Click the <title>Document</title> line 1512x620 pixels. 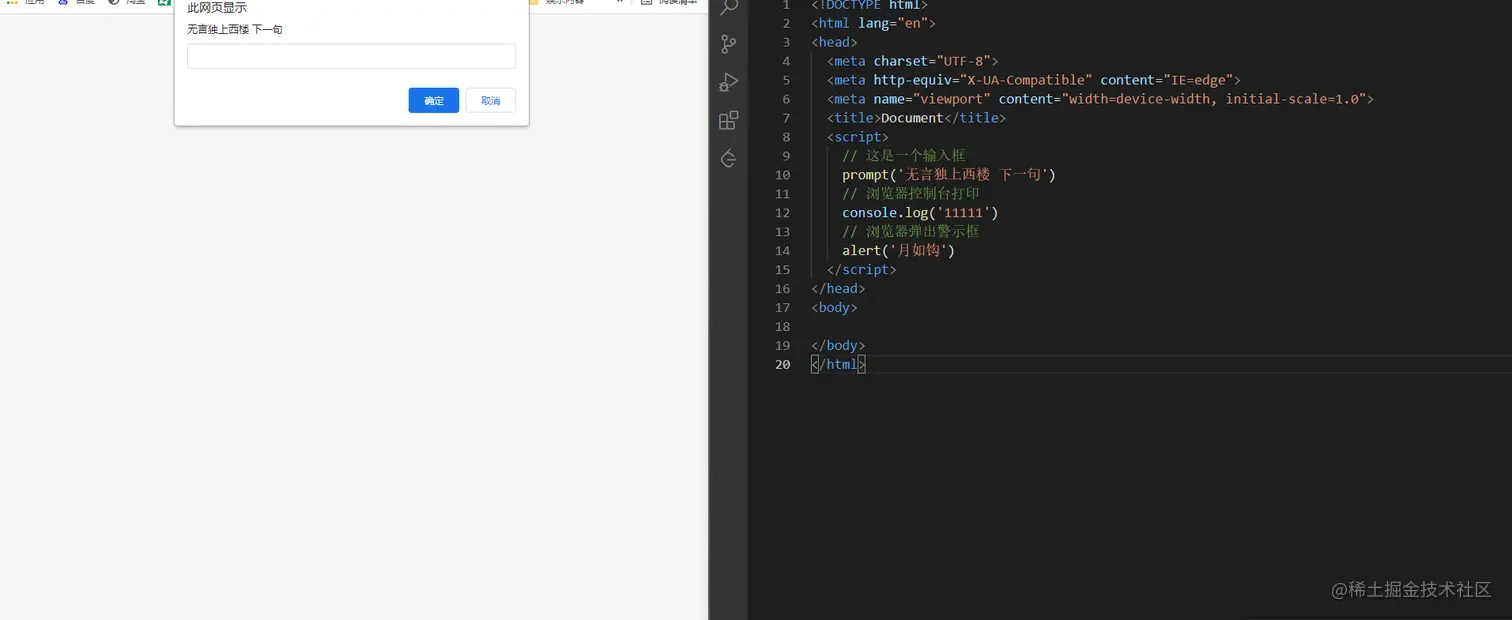tap(916, 118)
